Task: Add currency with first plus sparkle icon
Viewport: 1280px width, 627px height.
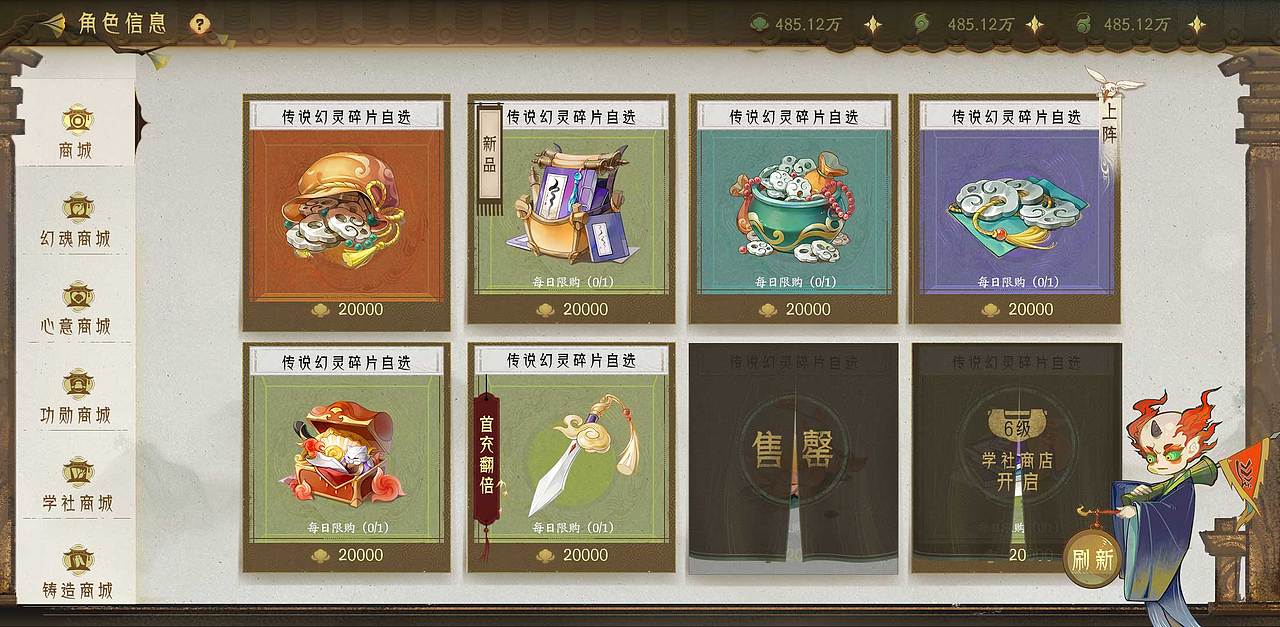Action: 873,25
